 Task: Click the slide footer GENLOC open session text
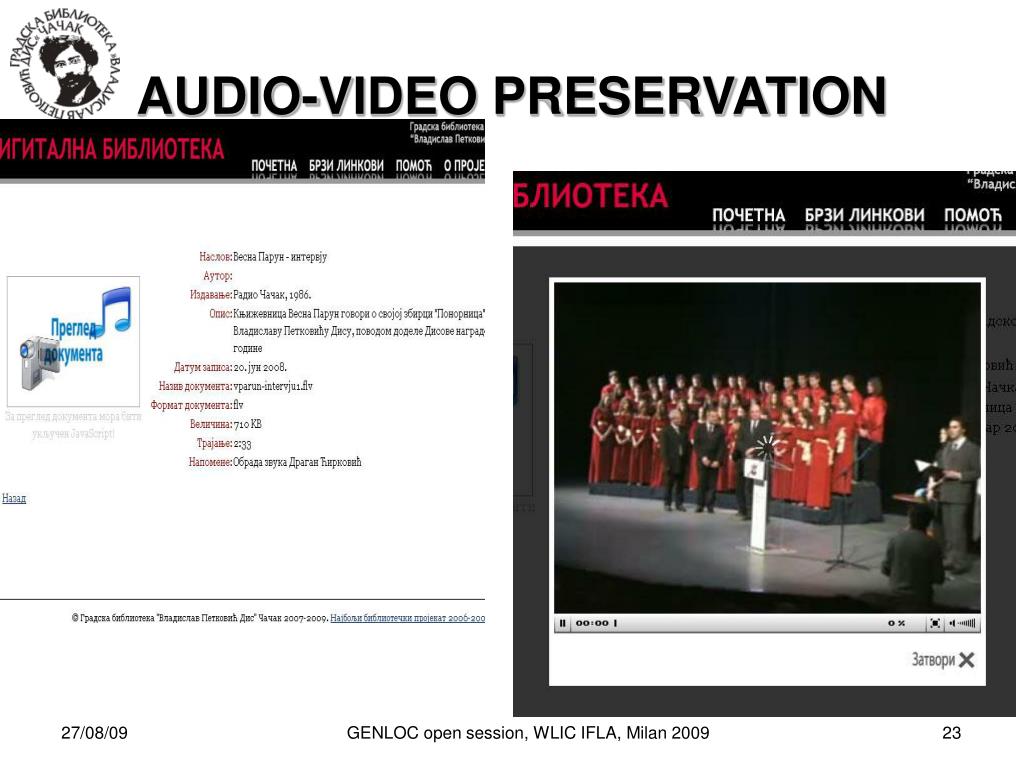(528, 733)
